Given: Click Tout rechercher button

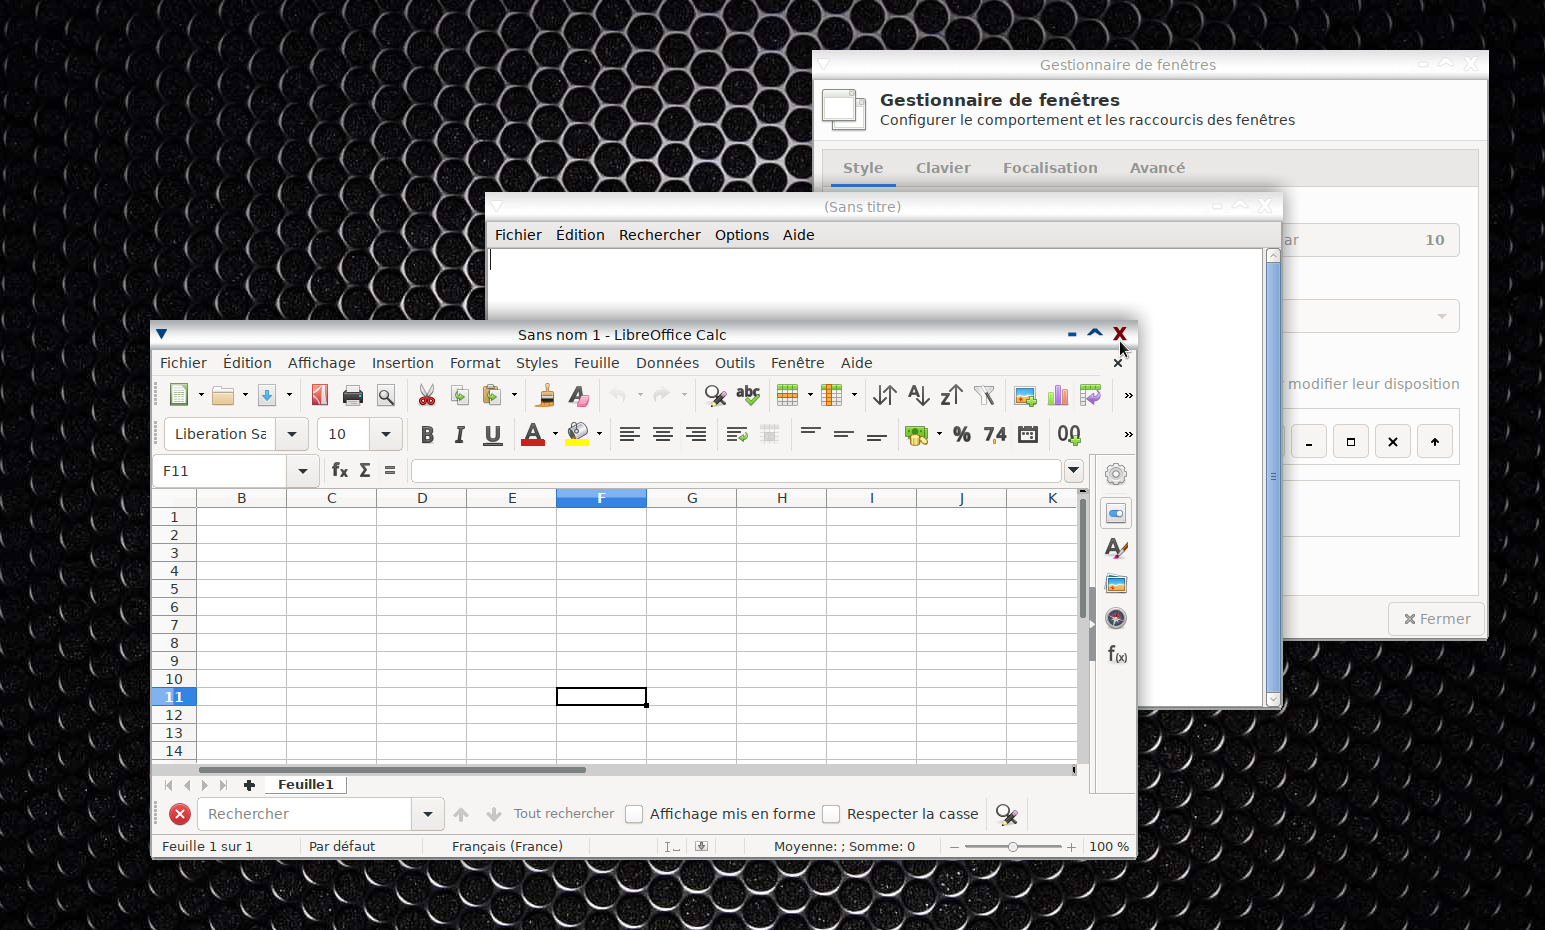Looking at the screenshot, I should pyautogui.click(x=564, y=814).
